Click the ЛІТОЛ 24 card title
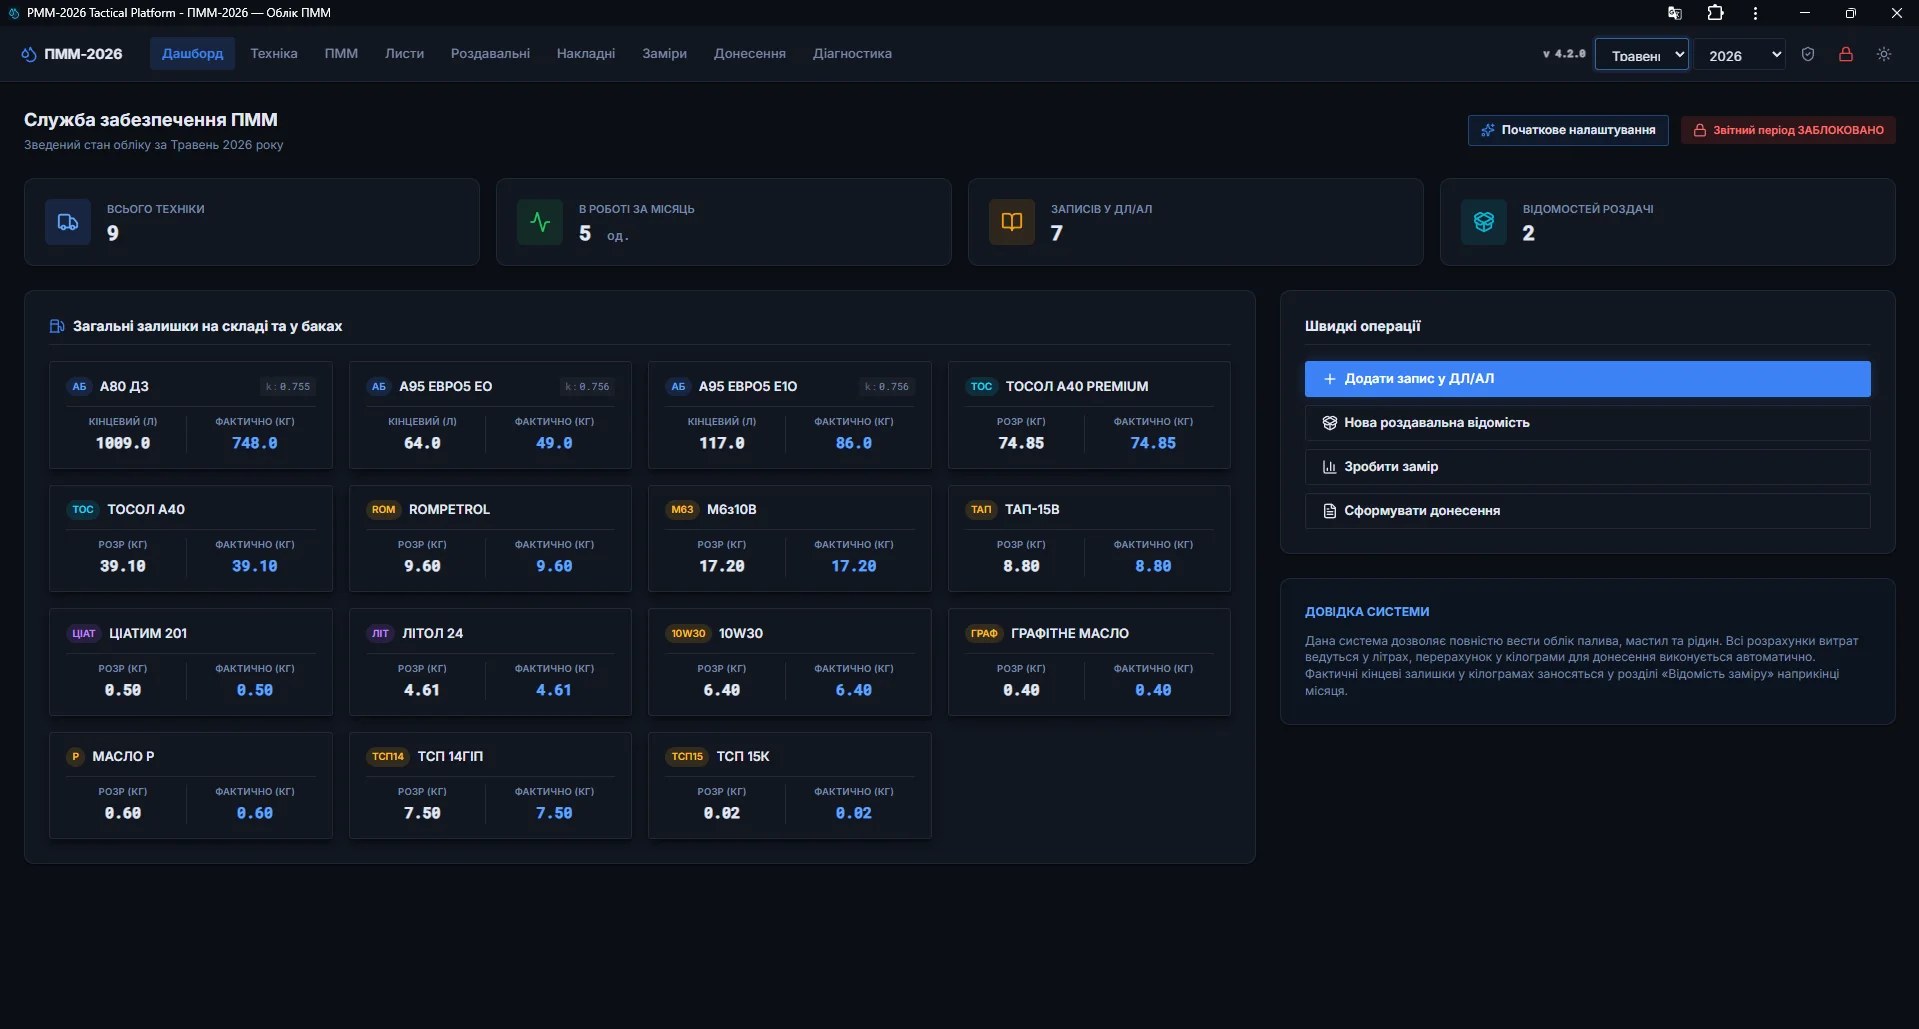 (x=433, y=634)
